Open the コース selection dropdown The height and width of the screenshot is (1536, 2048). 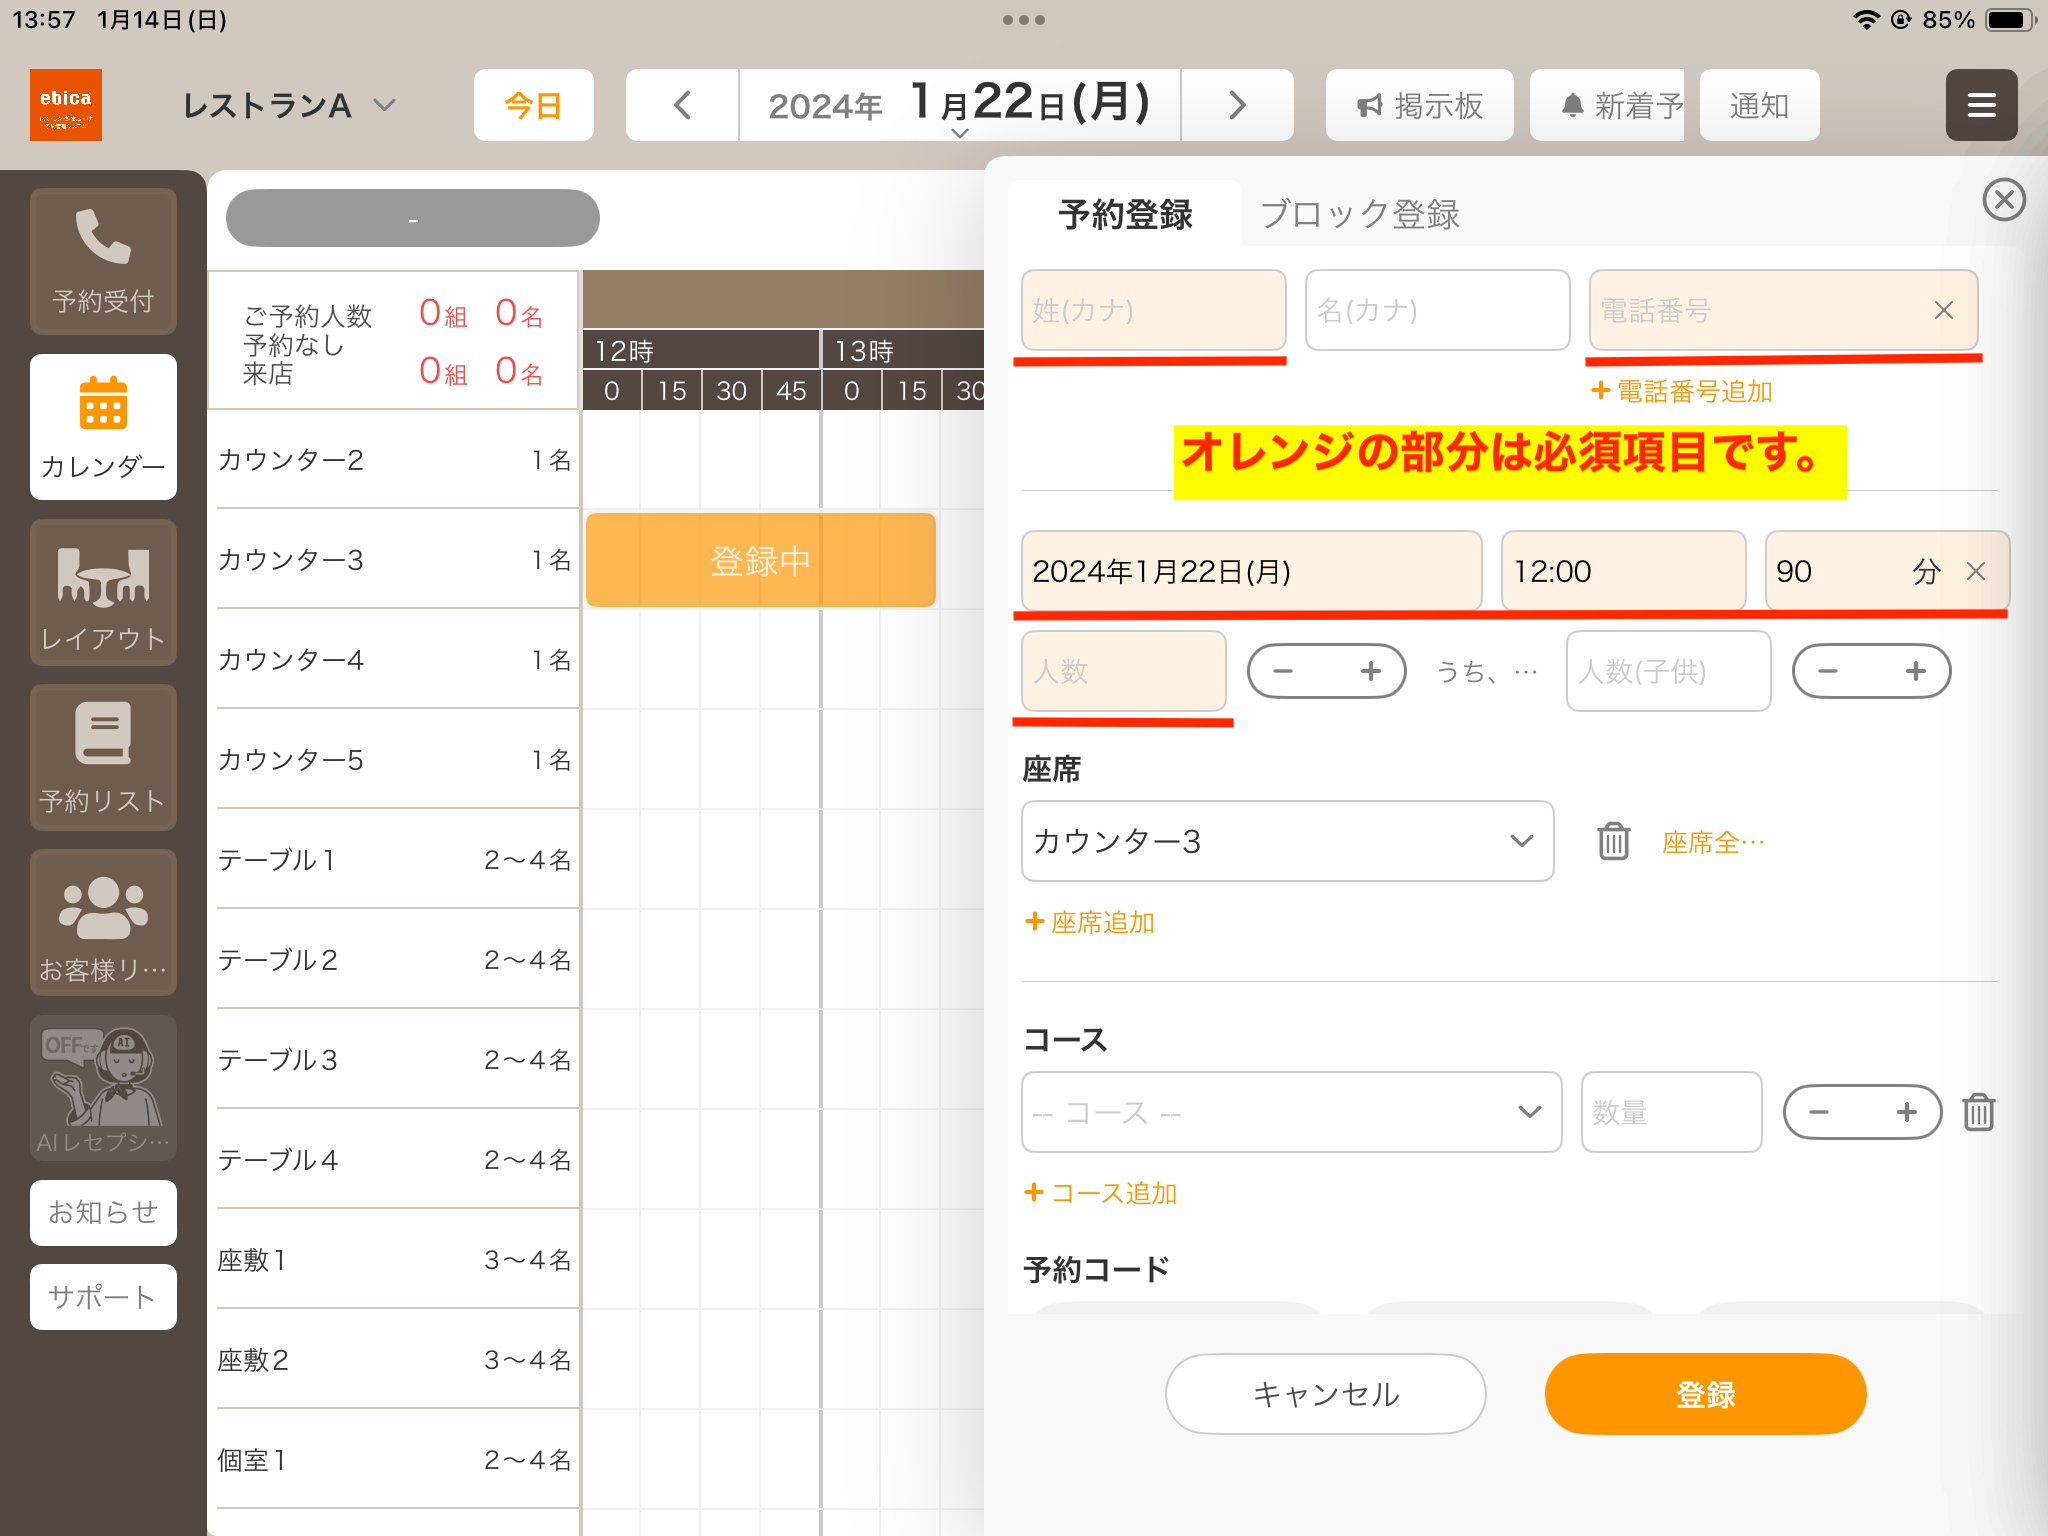click(x=1291, y=1112)
